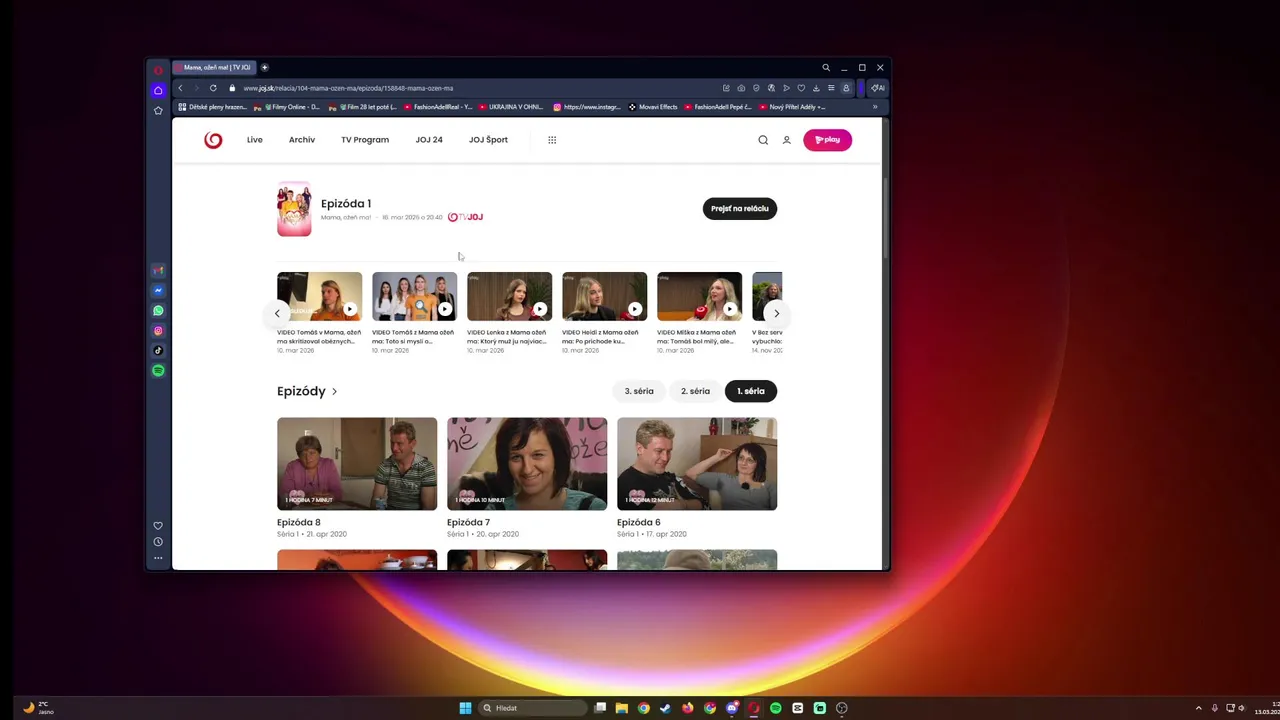Select the 2. séria filter
The height and width of the screenshot is (720, 1280).
point(695,391)
